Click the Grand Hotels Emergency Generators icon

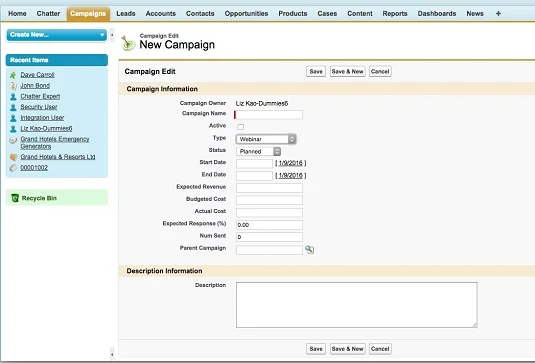(x=13, y=140)
